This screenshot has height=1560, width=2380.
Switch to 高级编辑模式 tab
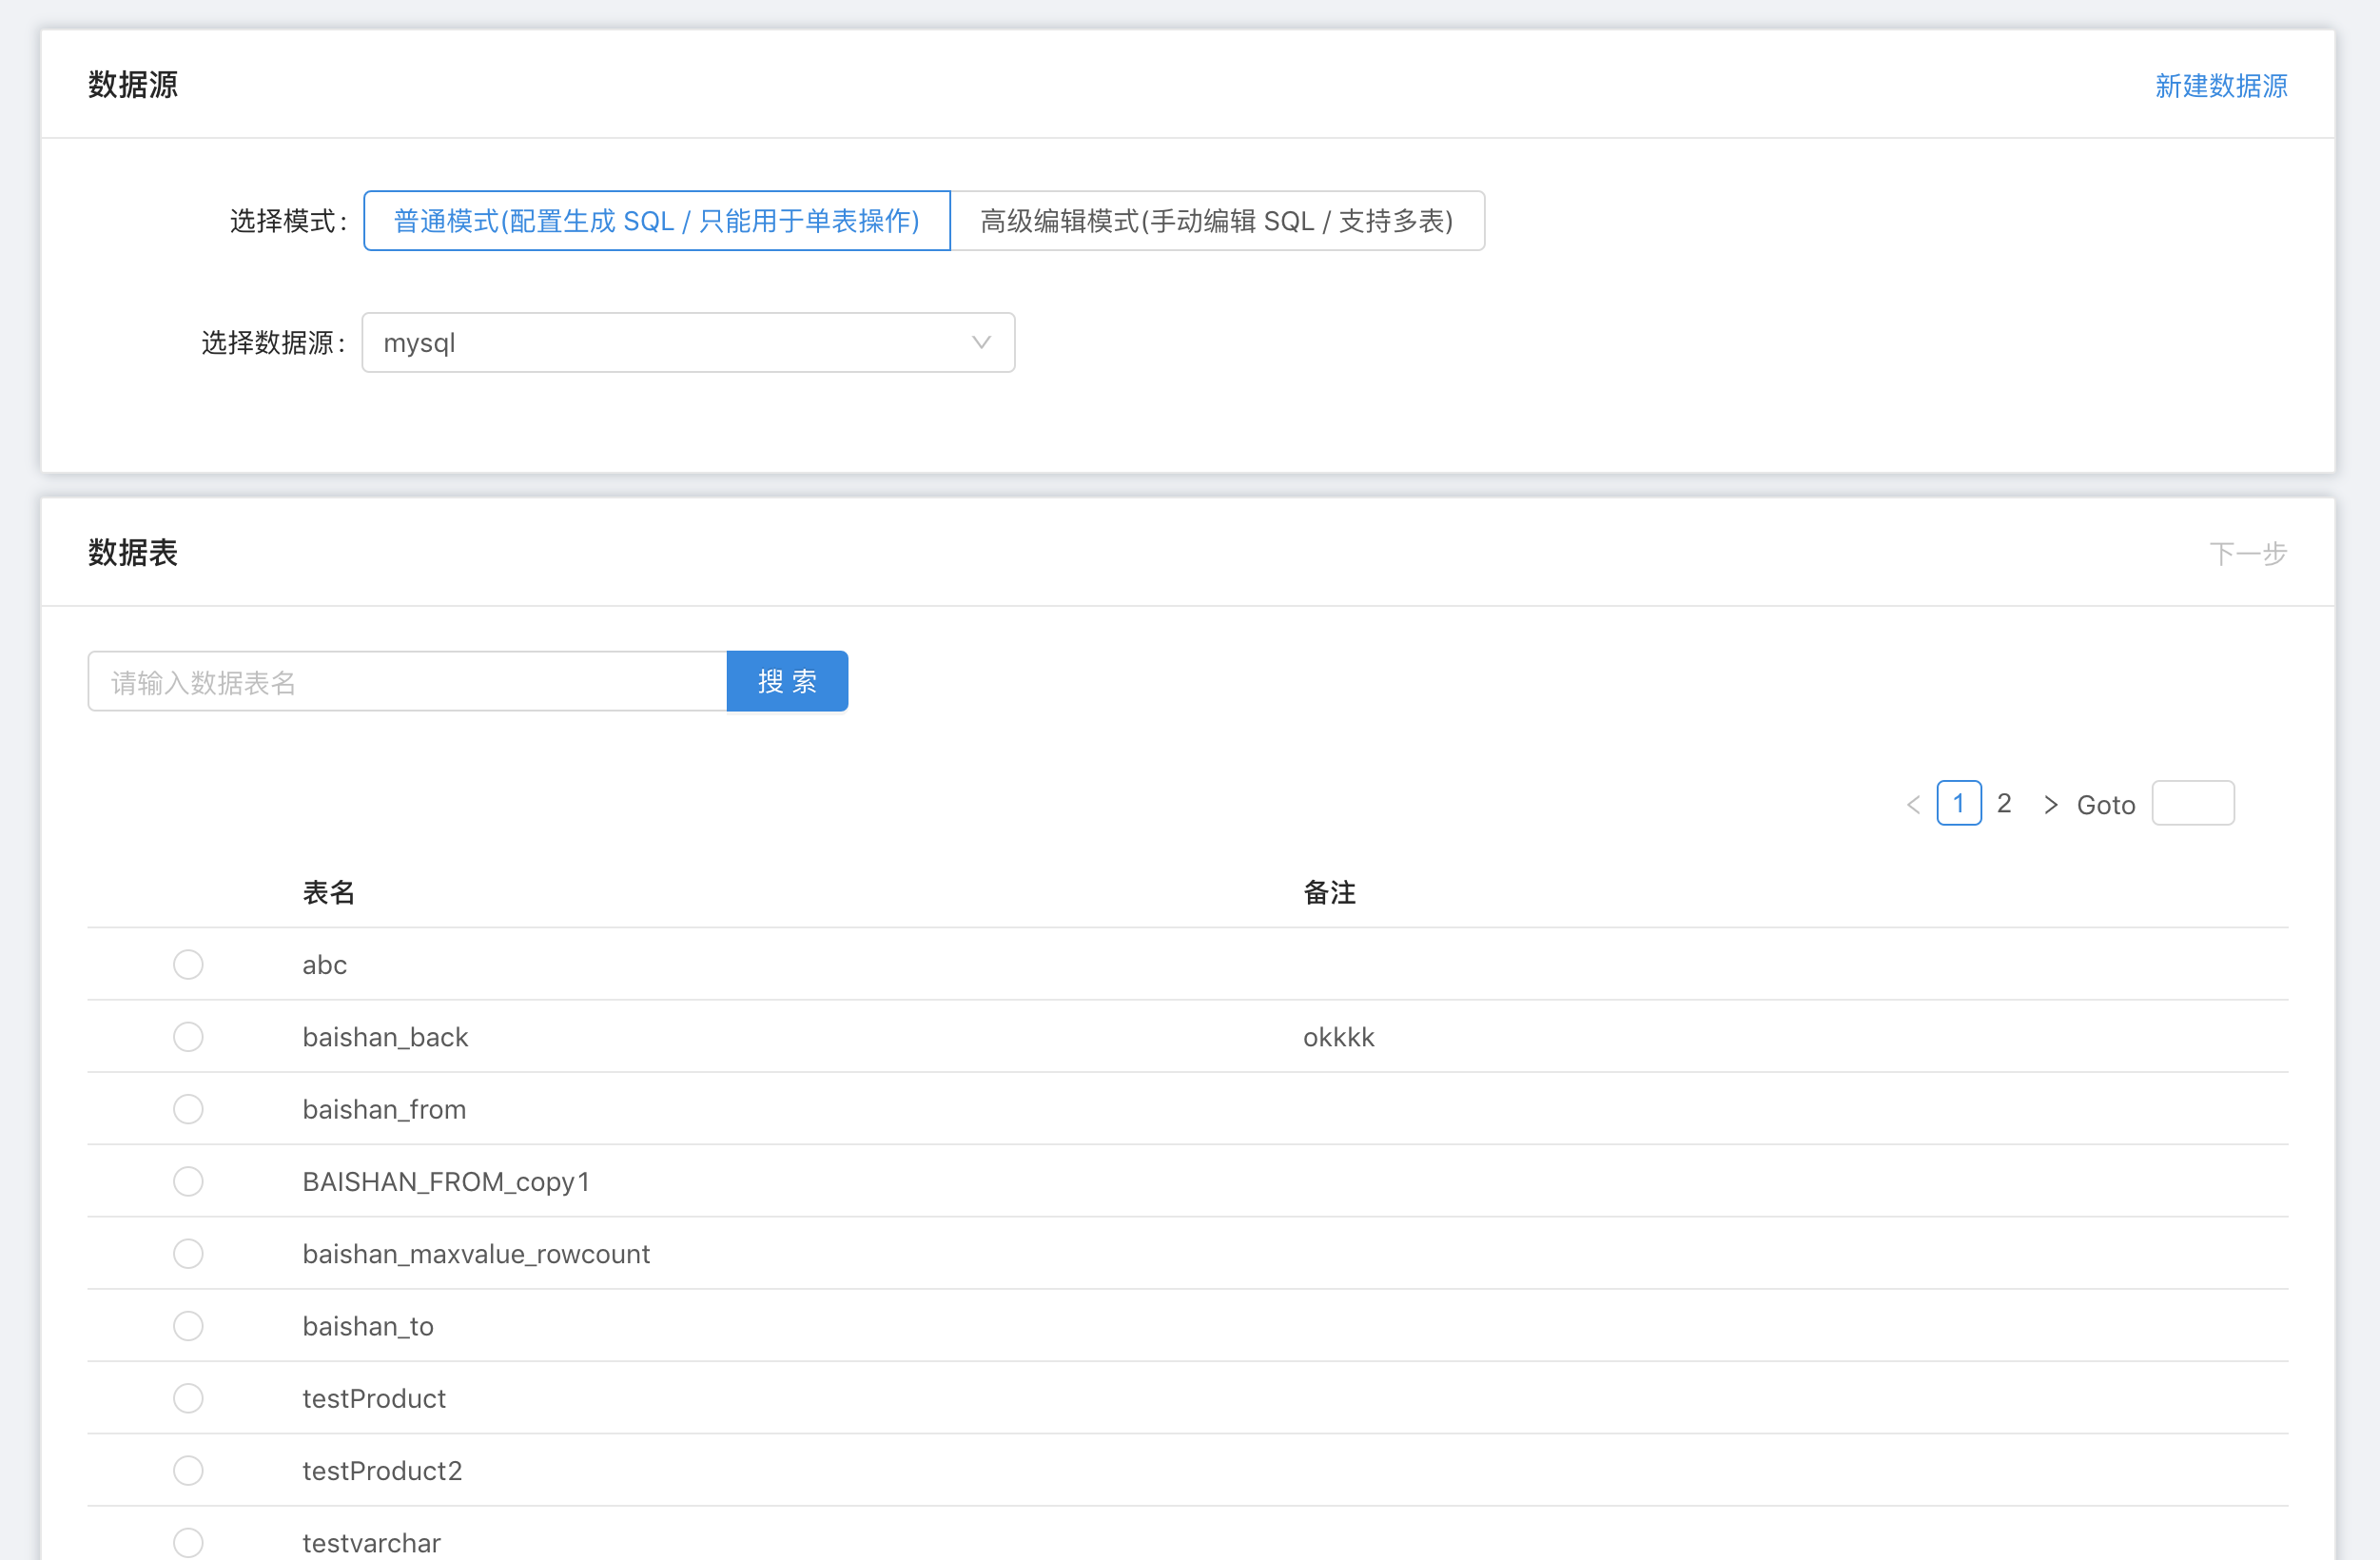[1216, 221]
